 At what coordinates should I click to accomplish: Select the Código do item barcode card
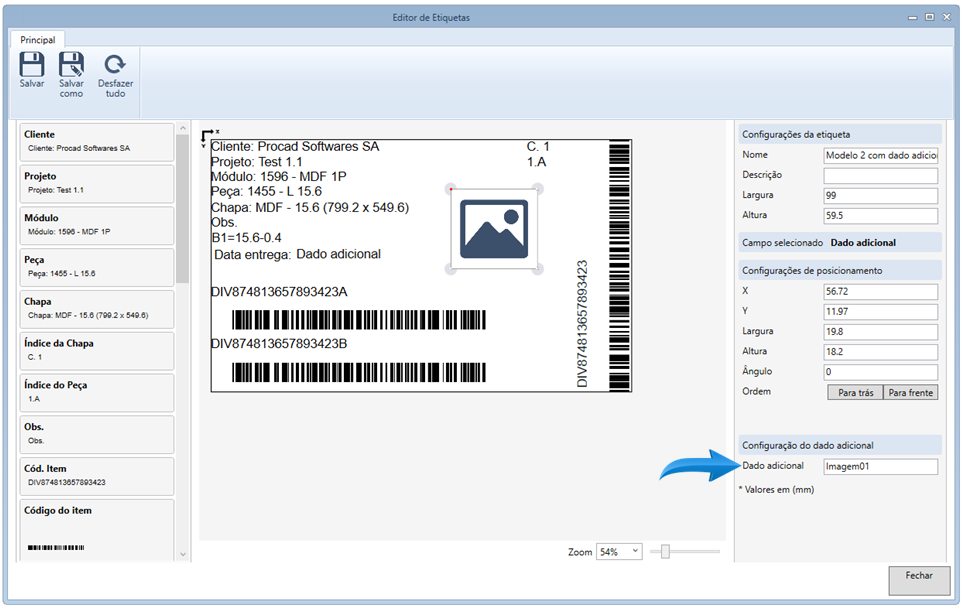(x=97, y=530)
